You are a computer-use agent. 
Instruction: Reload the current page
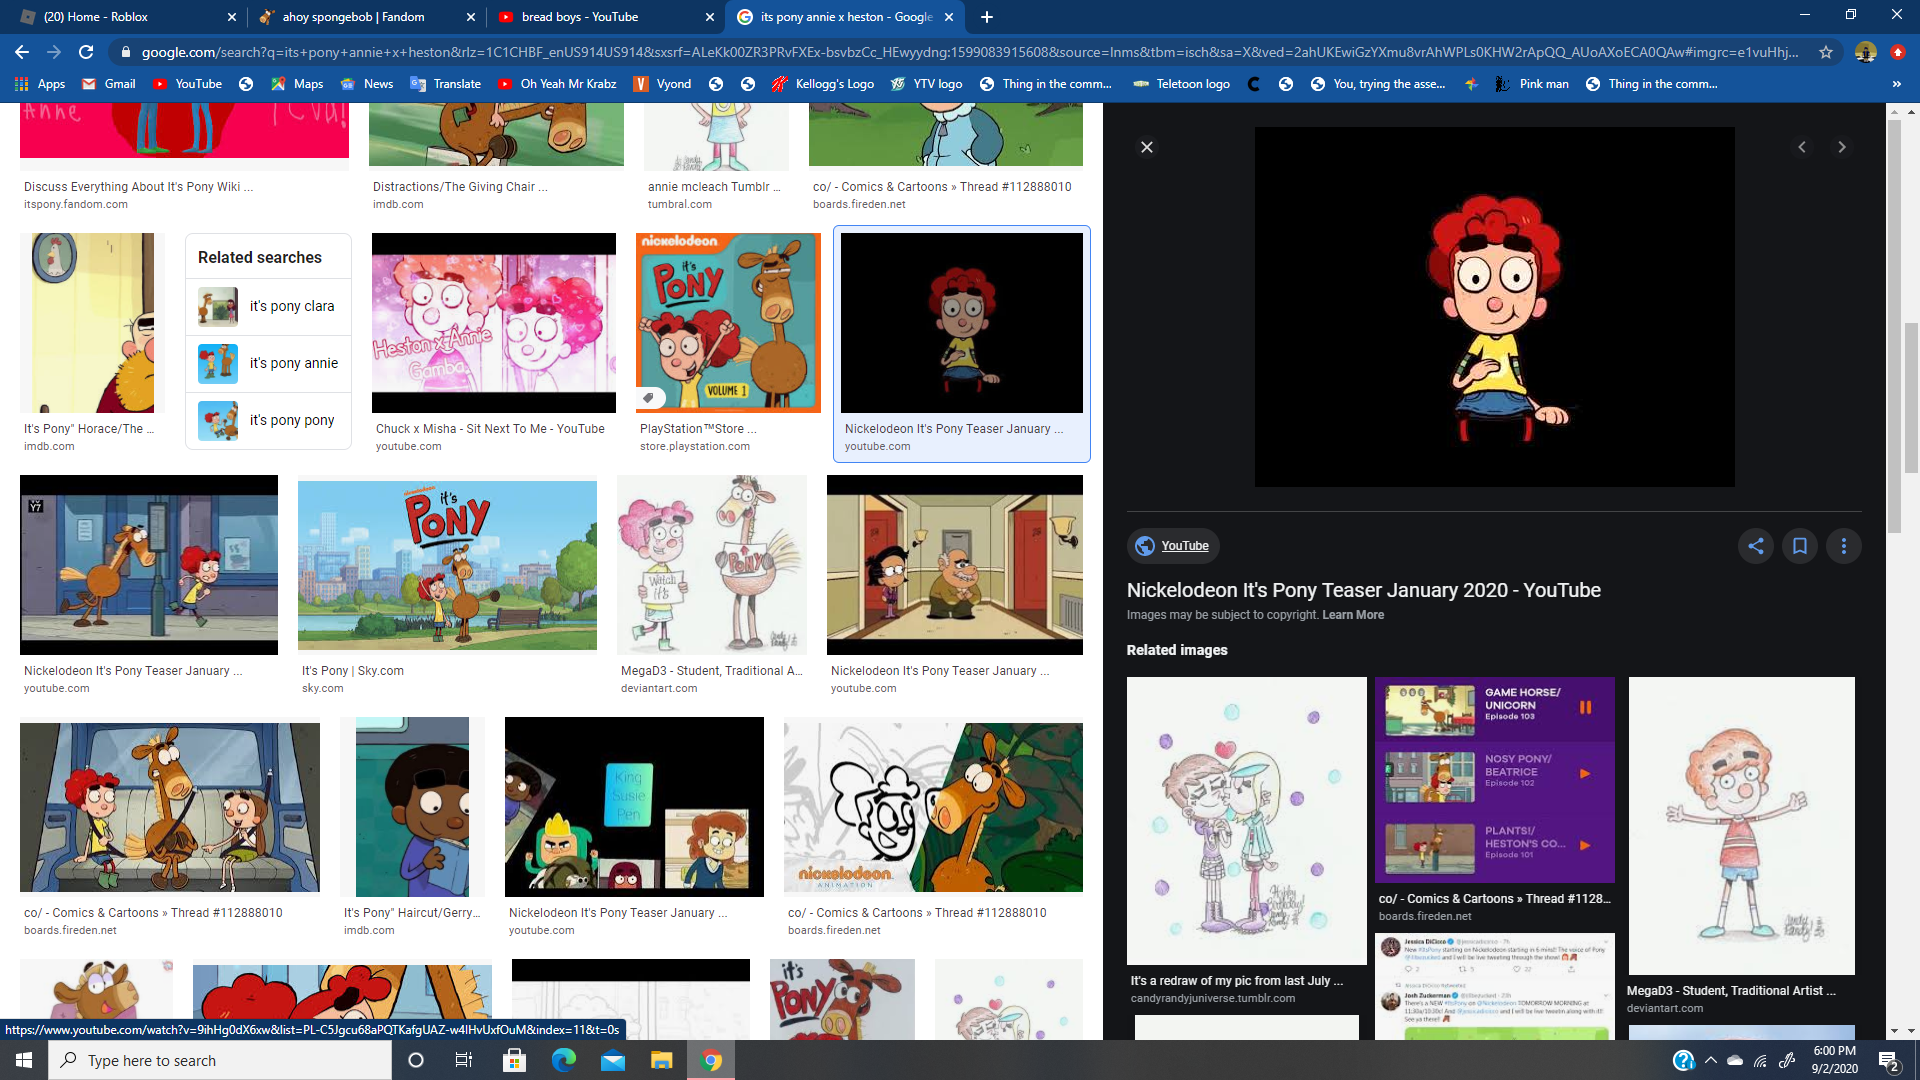coord(86,52)
